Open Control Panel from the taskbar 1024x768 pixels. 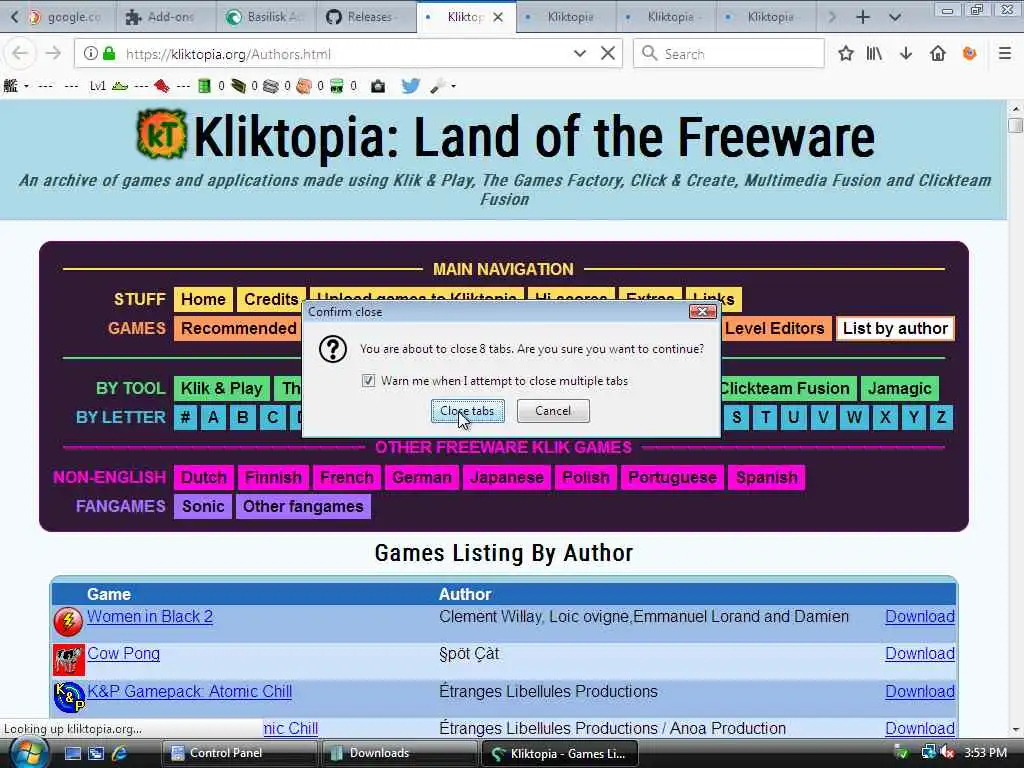coord(239,753)
